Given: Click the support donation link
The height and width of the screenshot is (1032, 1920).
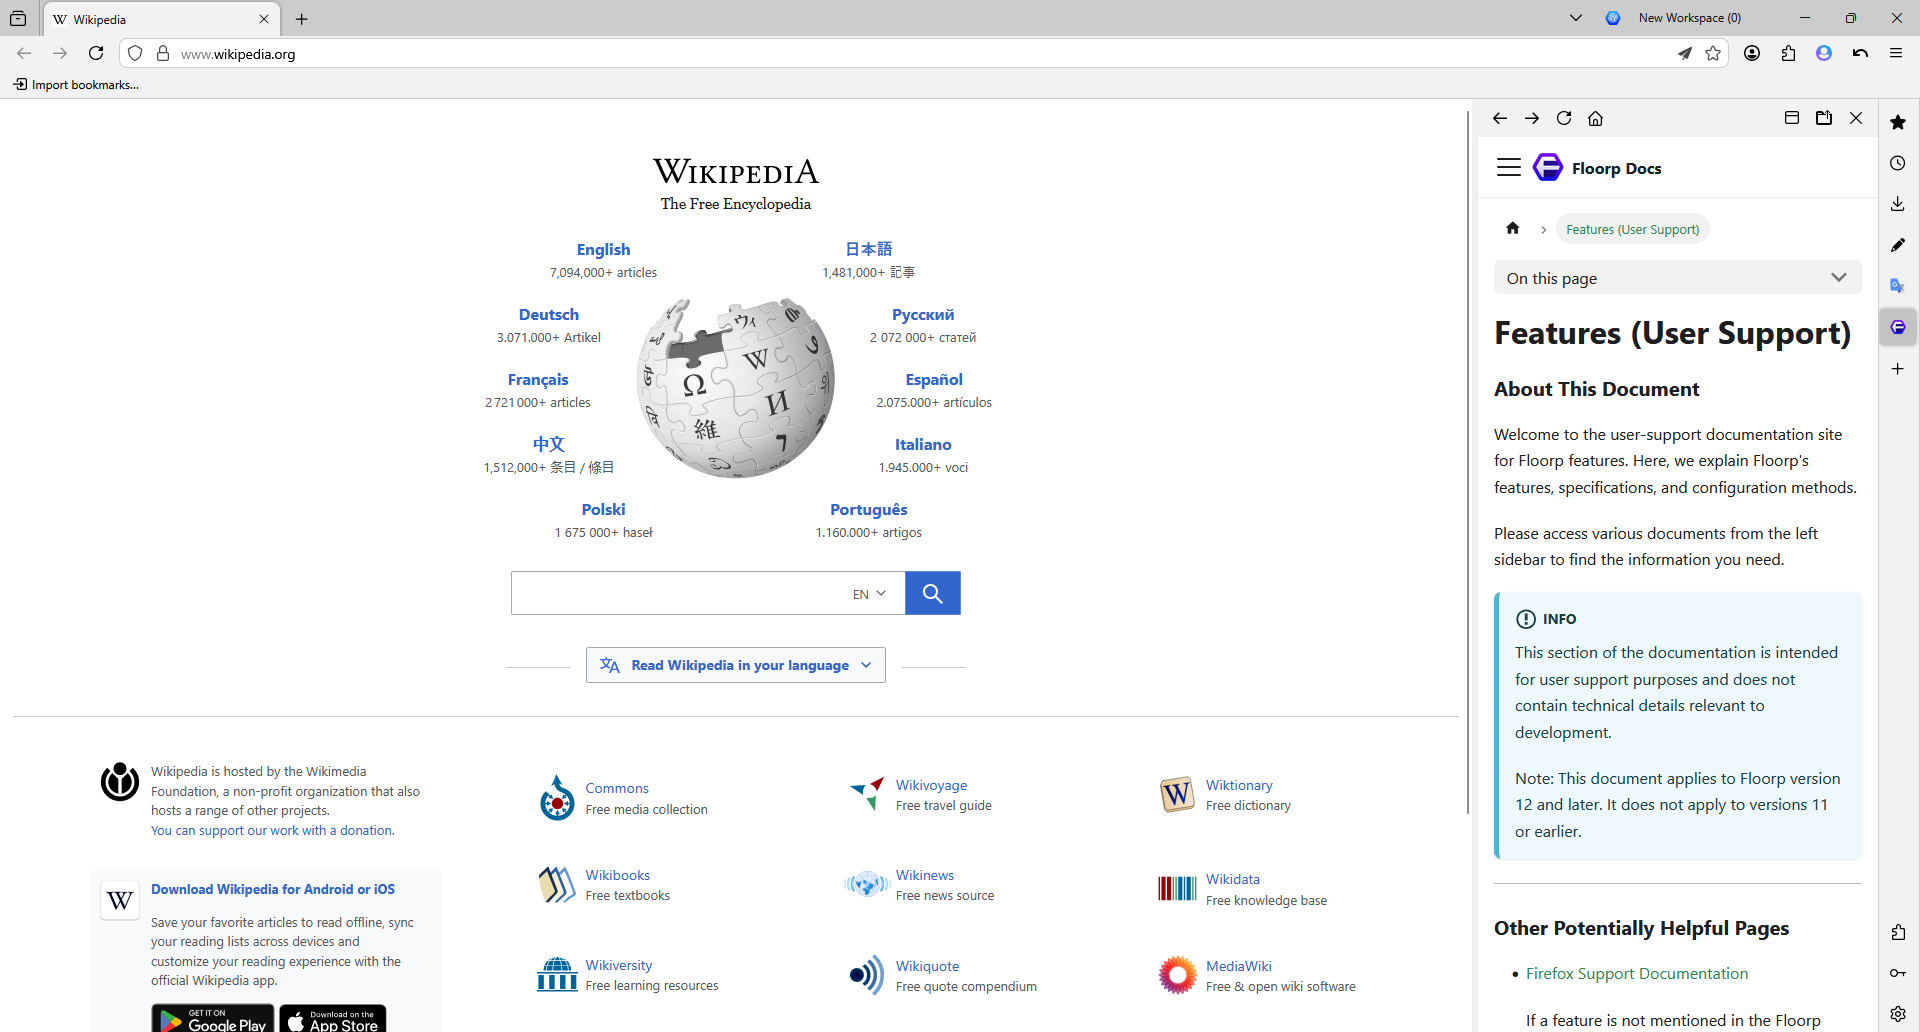Looking at the screenshot, I should click(273, 830).
